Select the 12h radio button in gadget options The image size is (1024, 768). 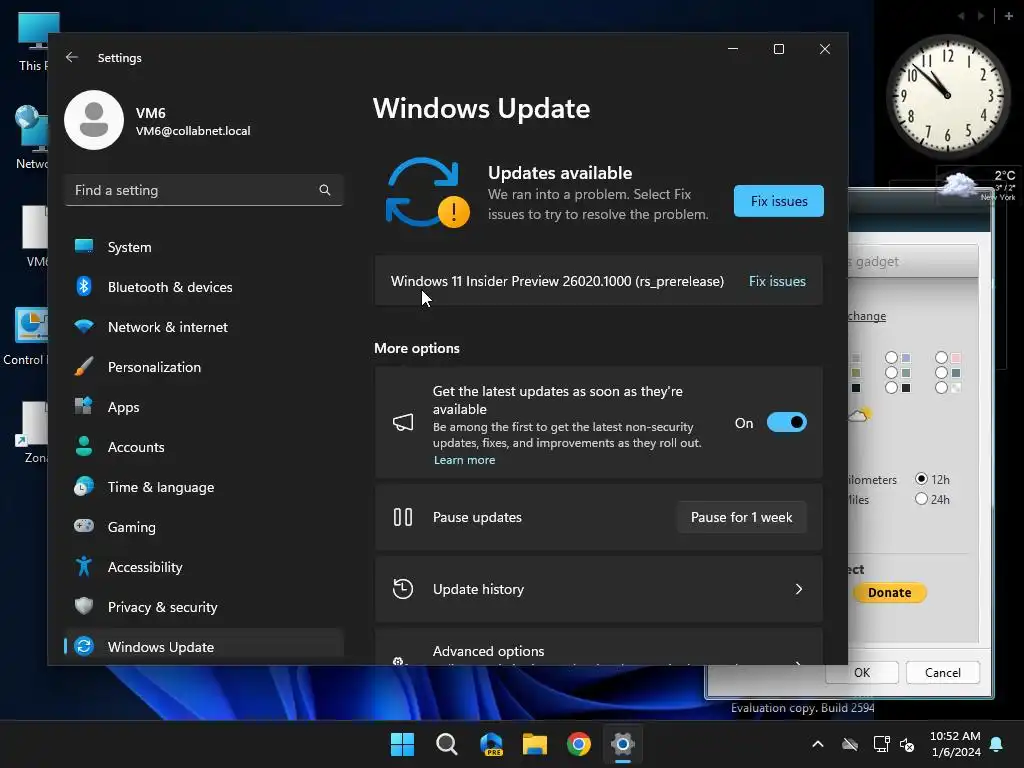pyautogui.click(x=921, y=479)
